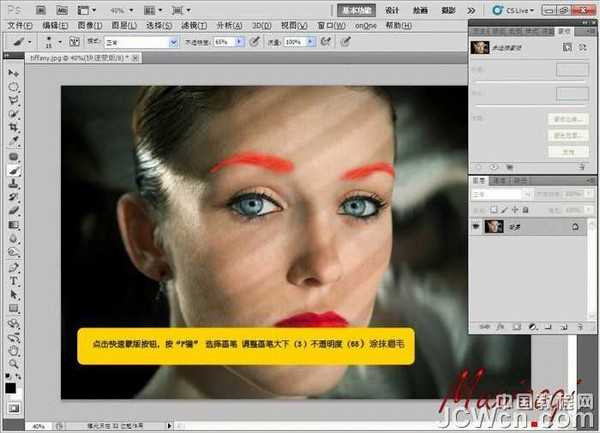Hide the 背景 layer with eye icon
The height and width of the screenshot is (433, 600).
click(477, 227)
